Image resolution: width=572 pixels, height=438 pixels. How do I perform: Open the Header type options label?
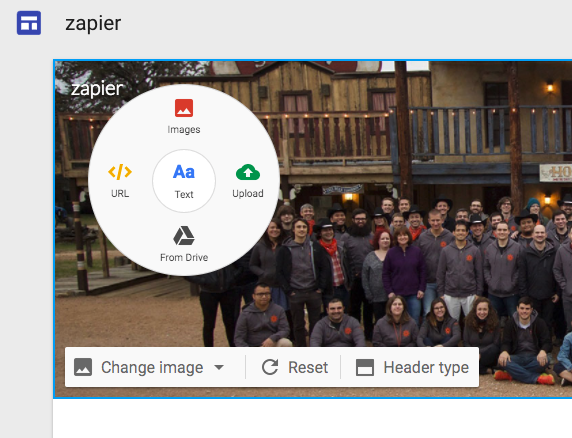[x=426, y=367]
